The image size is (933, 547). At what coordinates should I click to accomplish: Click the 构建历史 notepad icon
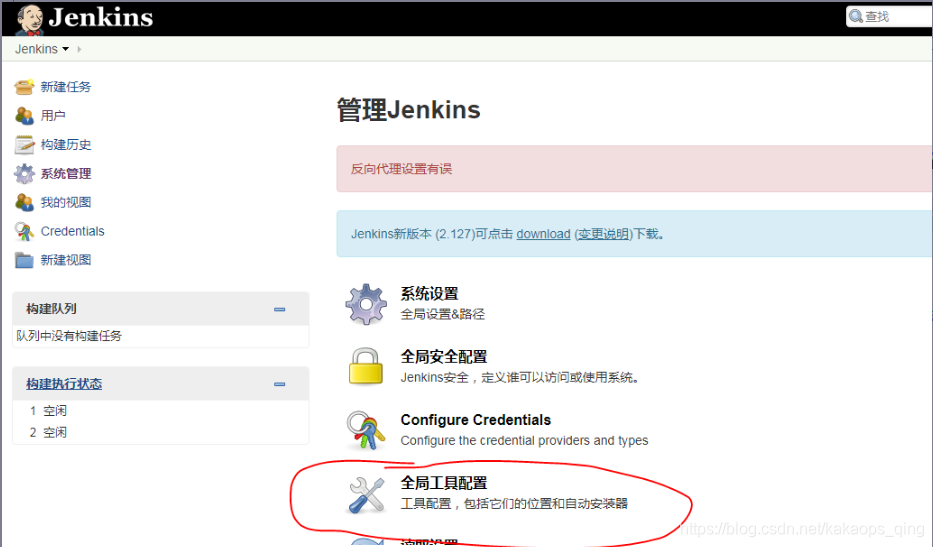click(x=24, y=145)
